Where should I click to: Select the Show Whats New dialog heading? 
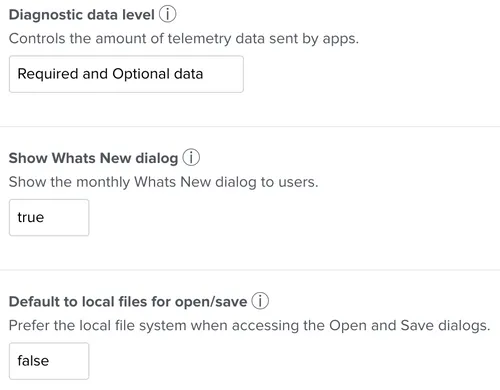point(93,158)
